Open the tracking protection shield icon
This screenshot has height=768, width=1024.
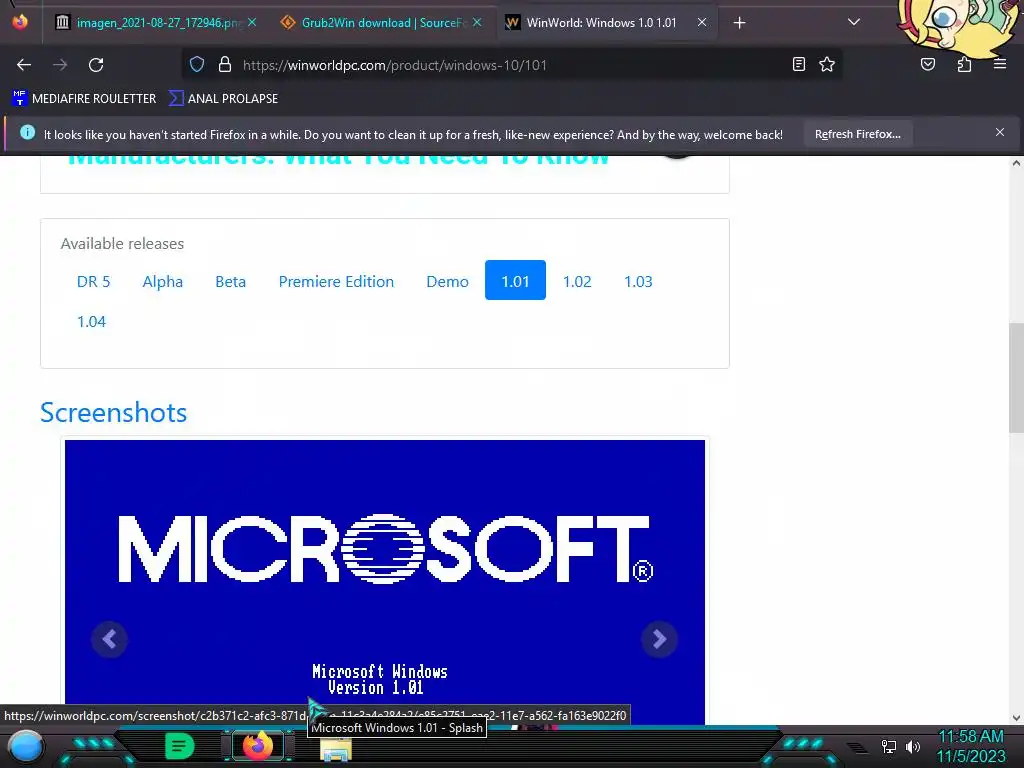pos(197,65)
